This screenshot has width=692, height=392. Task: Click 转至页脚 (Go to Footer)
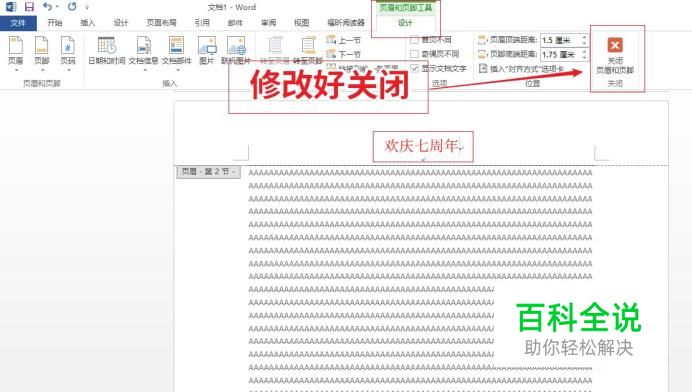pyautogui.click(x=308, y=51)
